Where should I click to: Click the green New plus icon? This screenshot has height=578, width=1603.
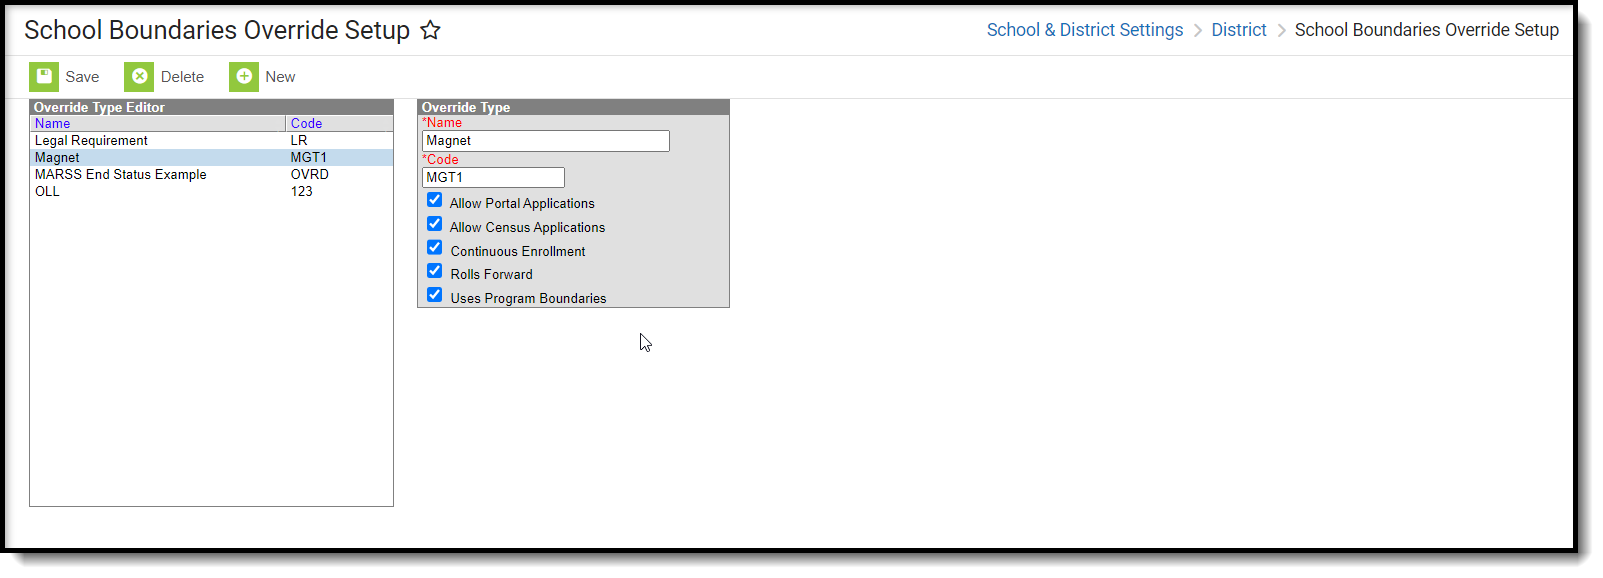(x=244, y=77)
